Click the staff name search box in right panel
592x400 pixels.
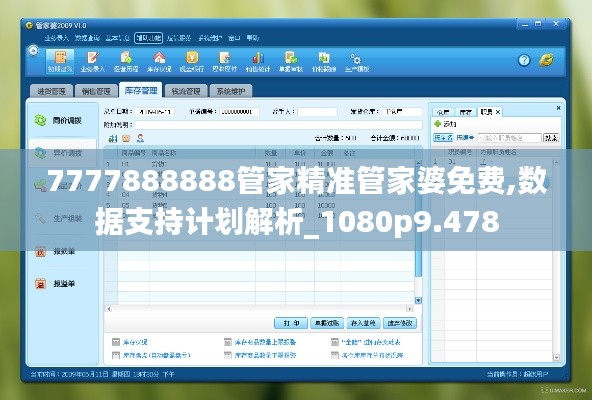[x=510, y=138]
